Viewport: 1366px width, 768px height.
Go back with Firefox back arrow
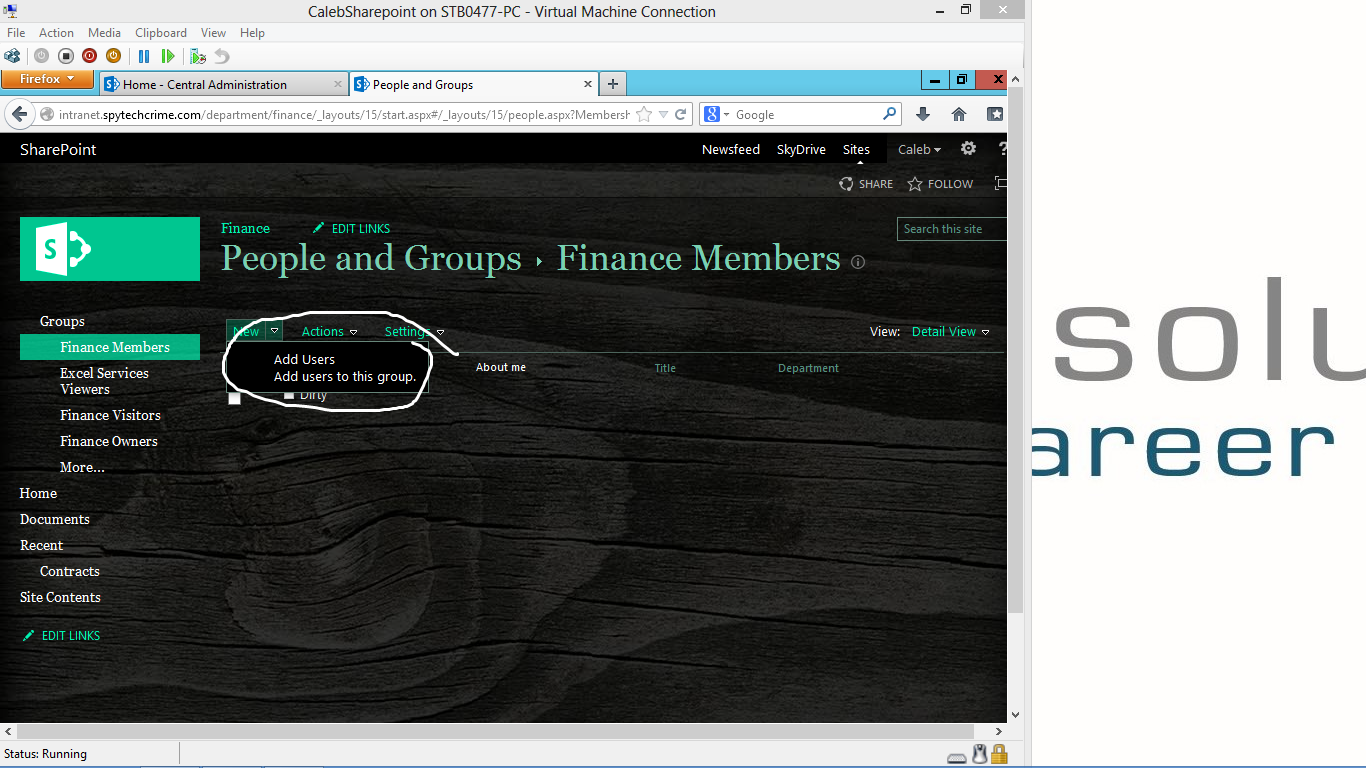19,114
